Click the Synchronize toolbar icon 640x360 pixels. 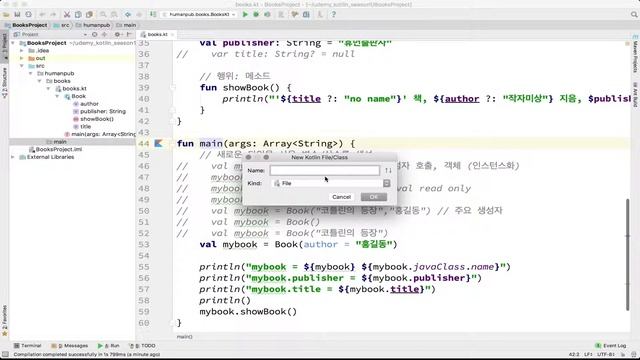click(28, 14)
